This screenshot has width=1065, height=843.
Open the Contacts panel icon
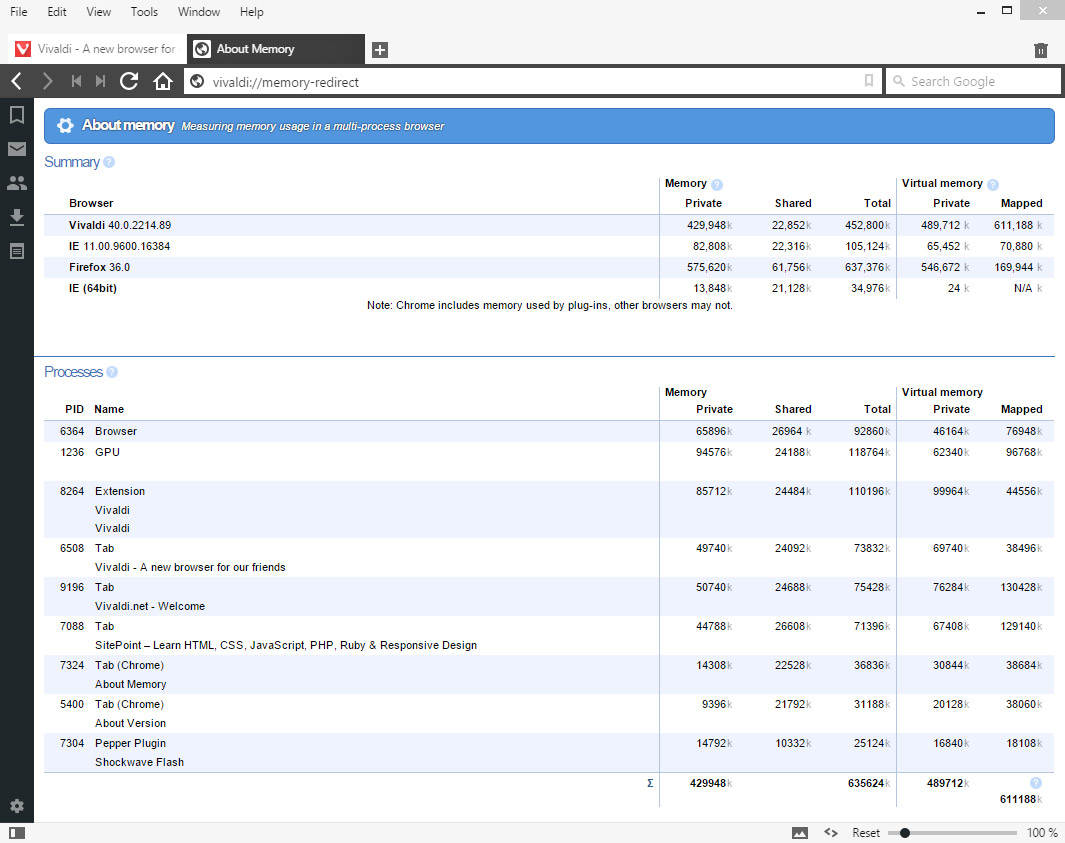point(16,183)
